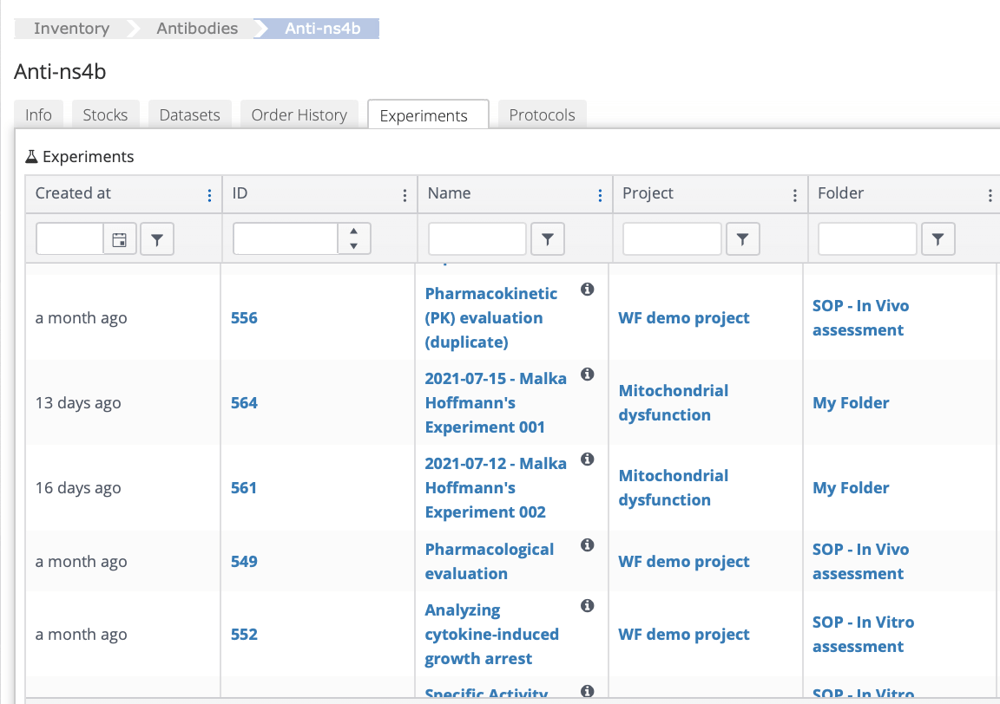The image size is (1000, 704).
Task: Click the info icon on Malka Hoffmann's Experiment 001
Action: pyautogui.click(x=588, y=374)
